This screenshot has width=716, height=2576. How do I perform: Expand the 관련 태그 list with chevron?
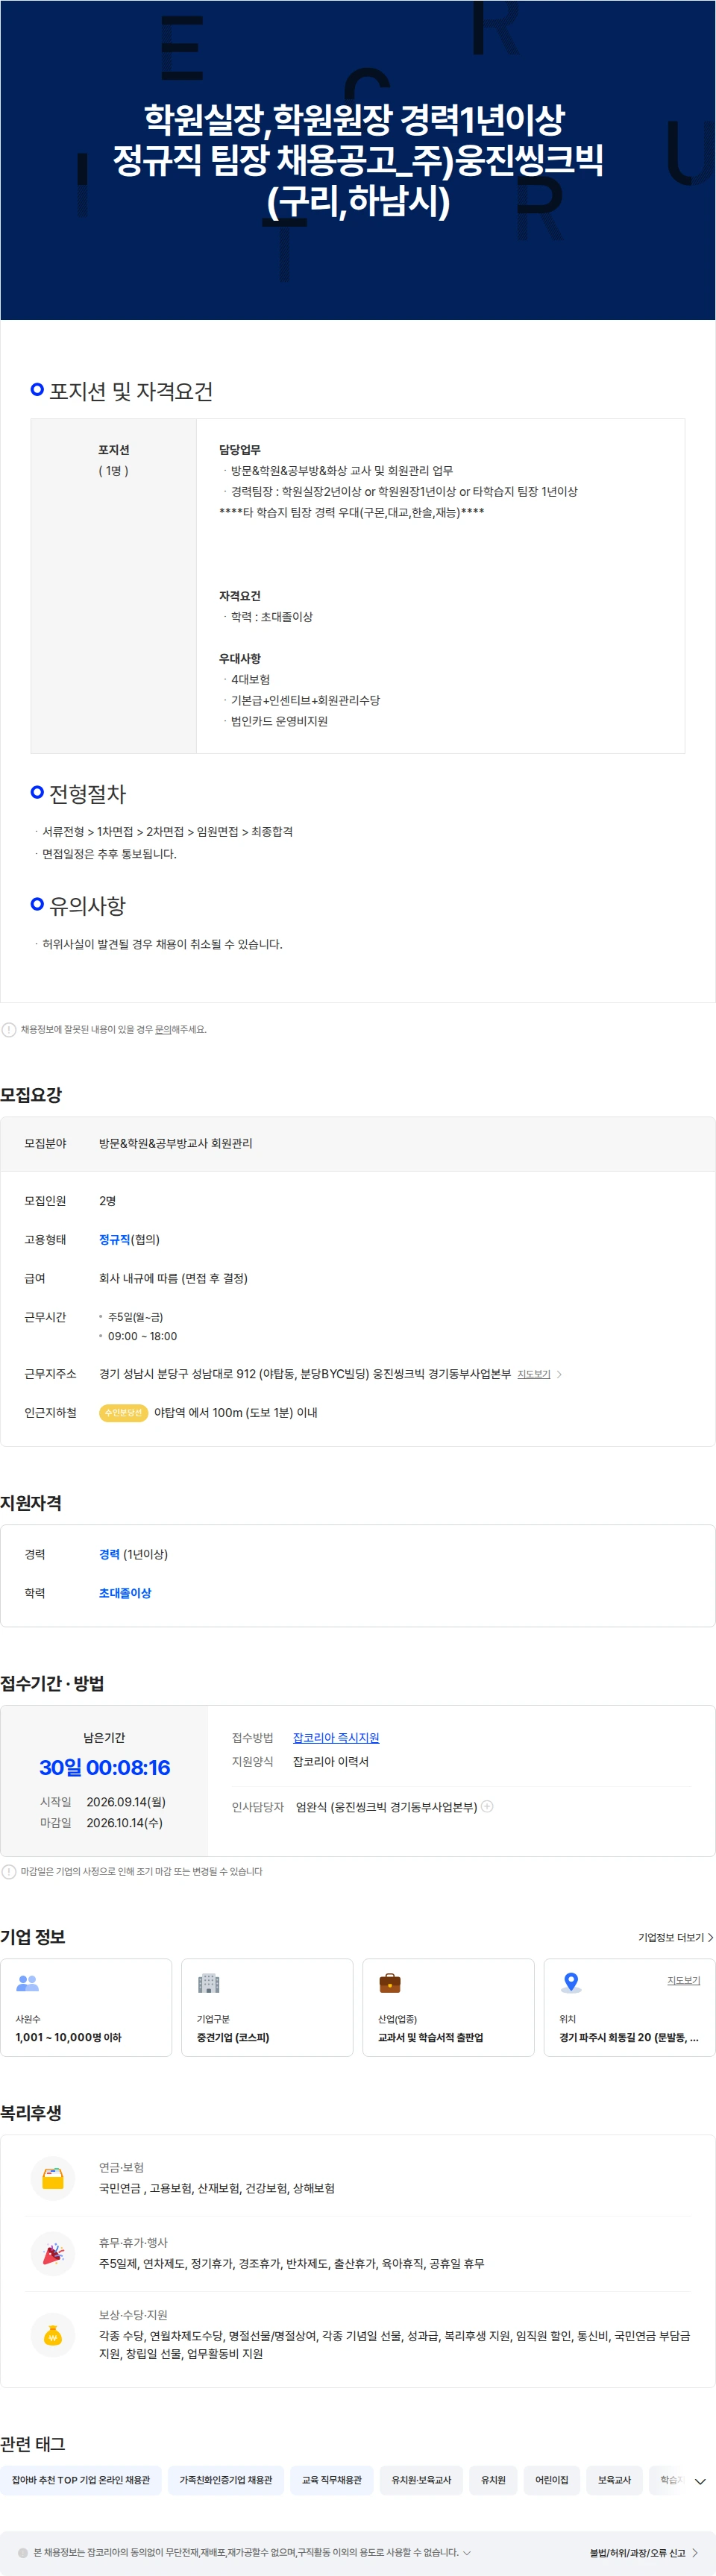point(700,2481)
